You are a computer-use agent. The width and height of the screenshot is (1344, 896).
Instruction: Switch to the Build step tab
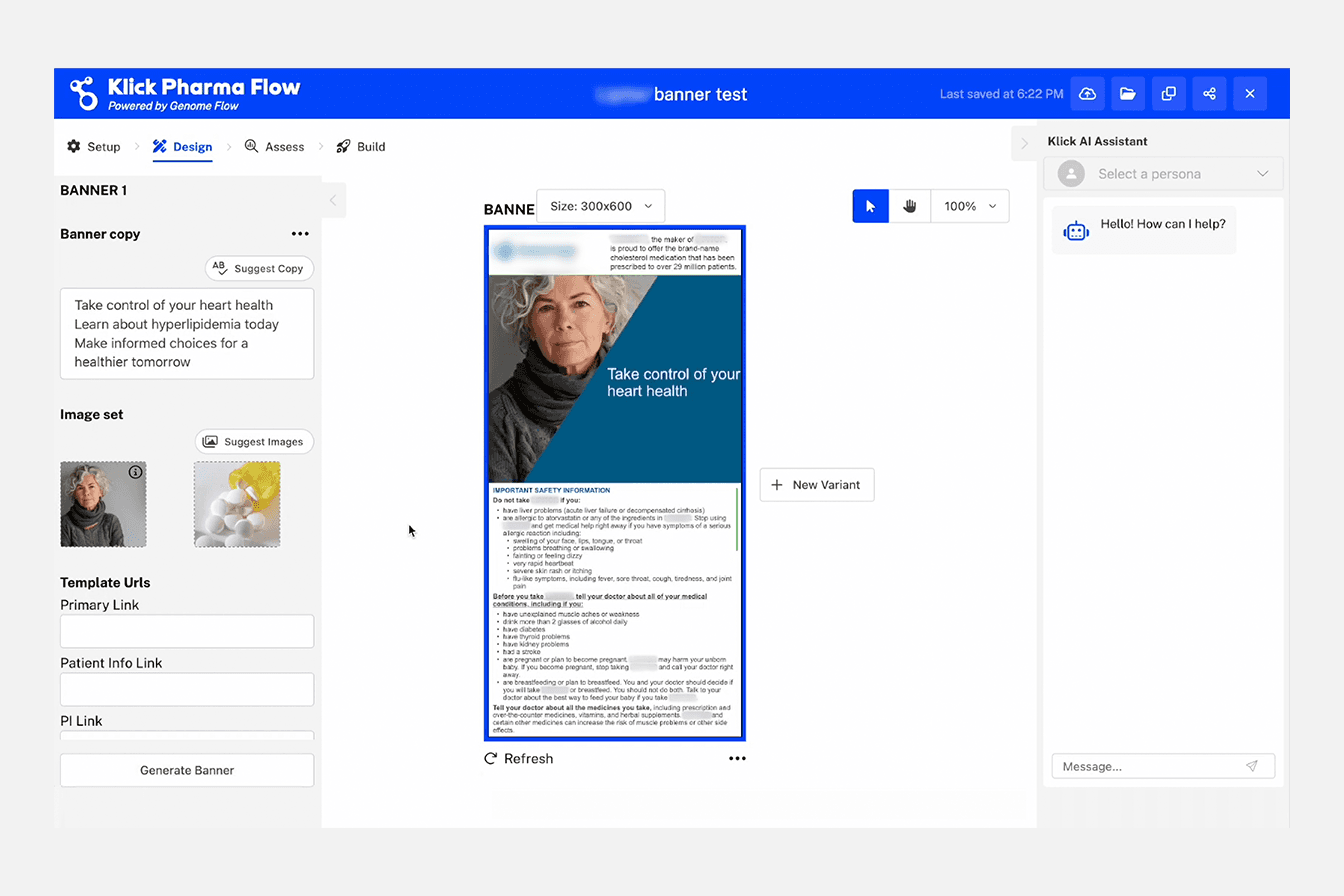tap(361, 147)
